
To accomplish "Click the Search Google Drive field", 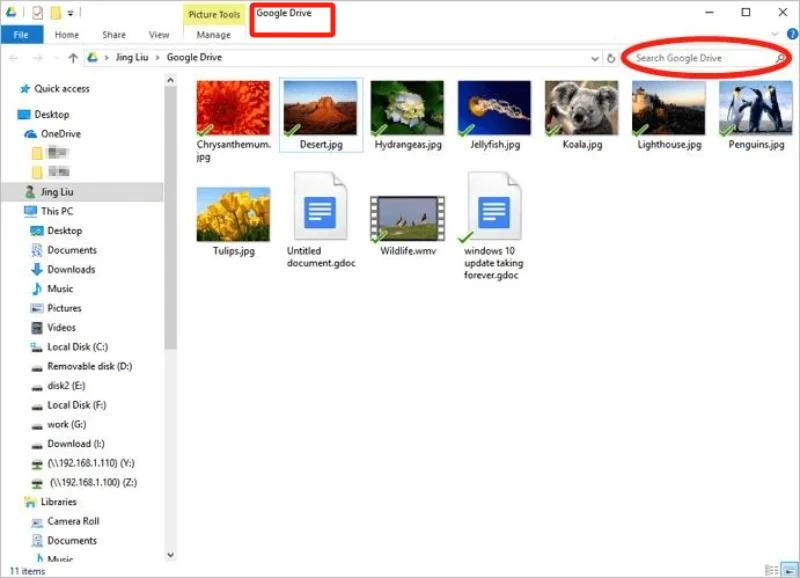I will click(700, 58).
